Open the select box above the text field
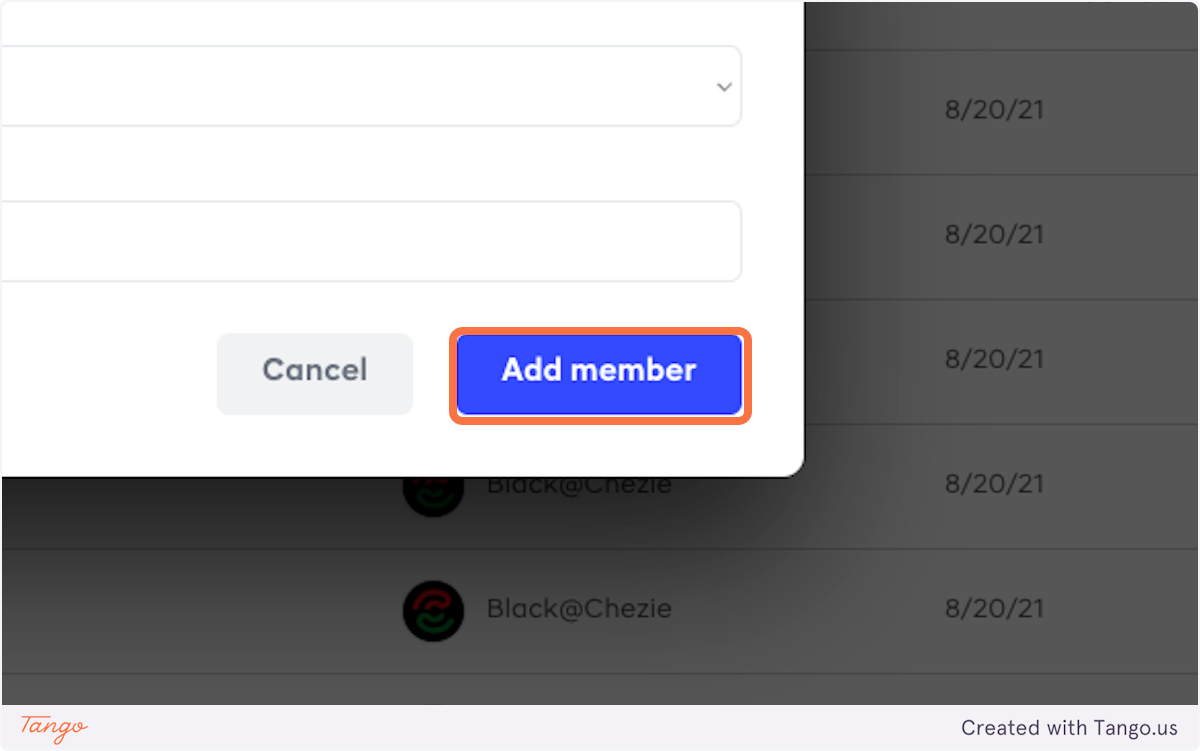Image resolution: width=1200 pixels, height=751 pixels. tap(370, 87)
